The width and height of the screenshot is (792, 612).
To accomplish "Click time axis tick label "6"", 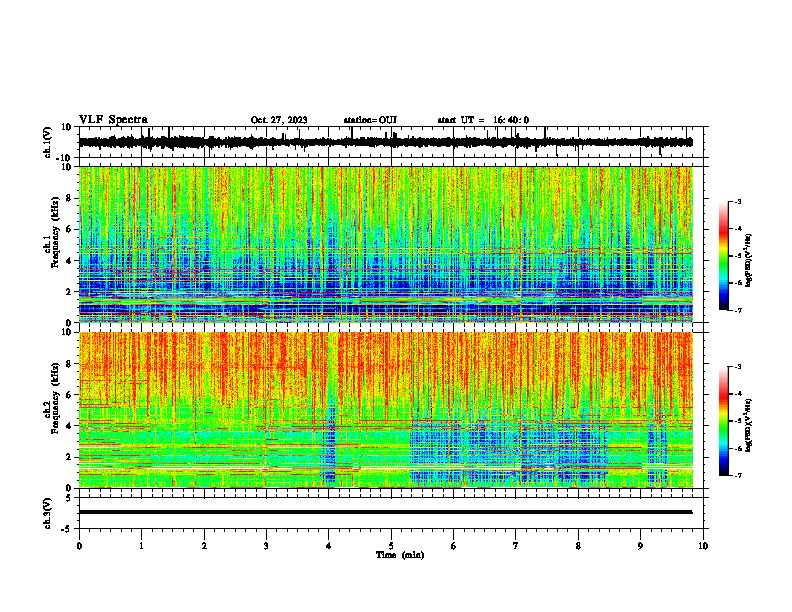I will coord(454,546).
